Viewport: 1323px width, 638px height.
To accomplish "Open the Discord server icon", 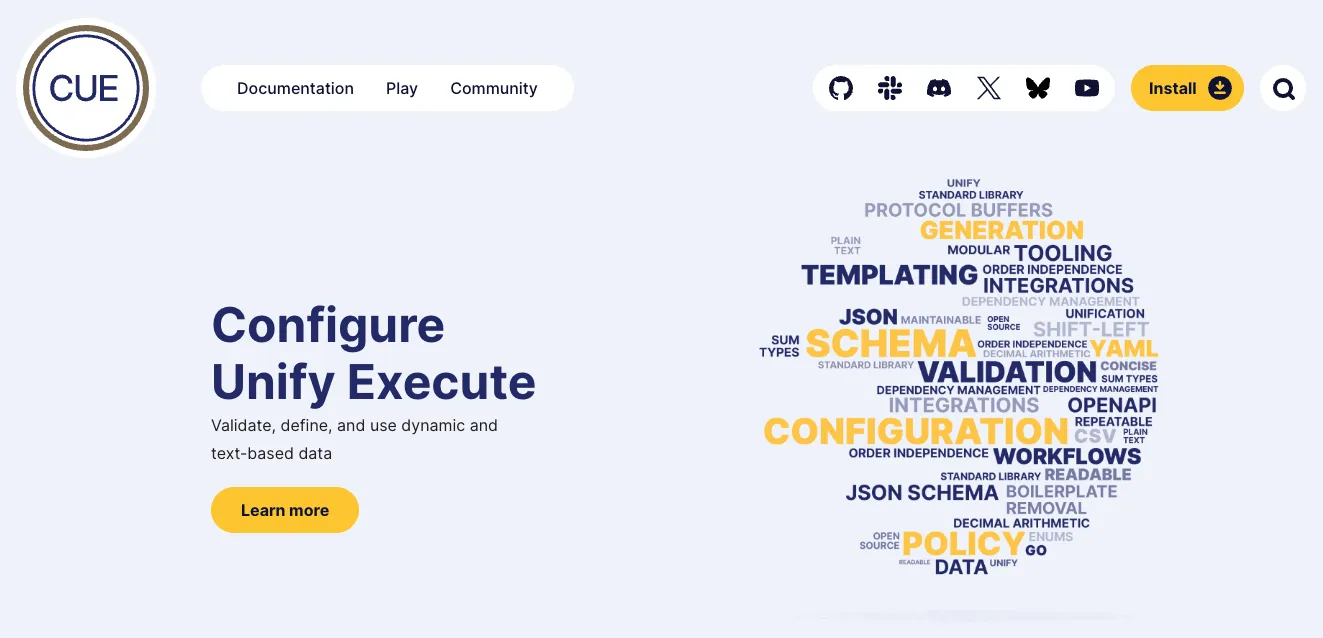I will pos(939,88).
